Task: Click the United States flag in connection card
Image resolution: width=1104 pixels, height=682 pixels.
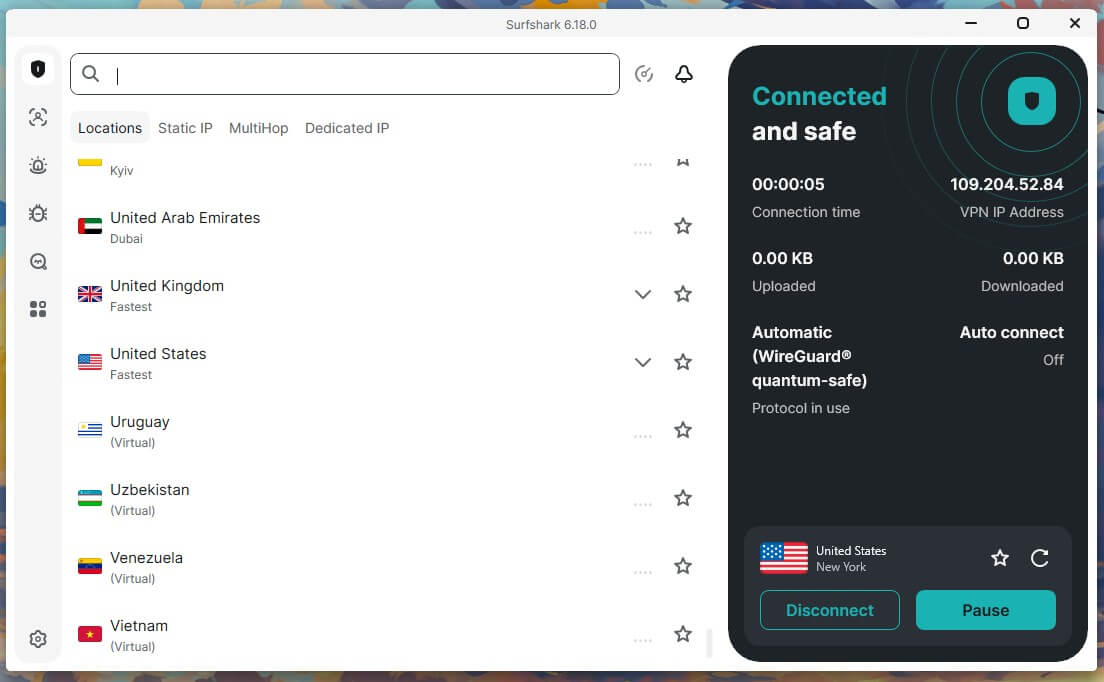Action: click(784, 558)
